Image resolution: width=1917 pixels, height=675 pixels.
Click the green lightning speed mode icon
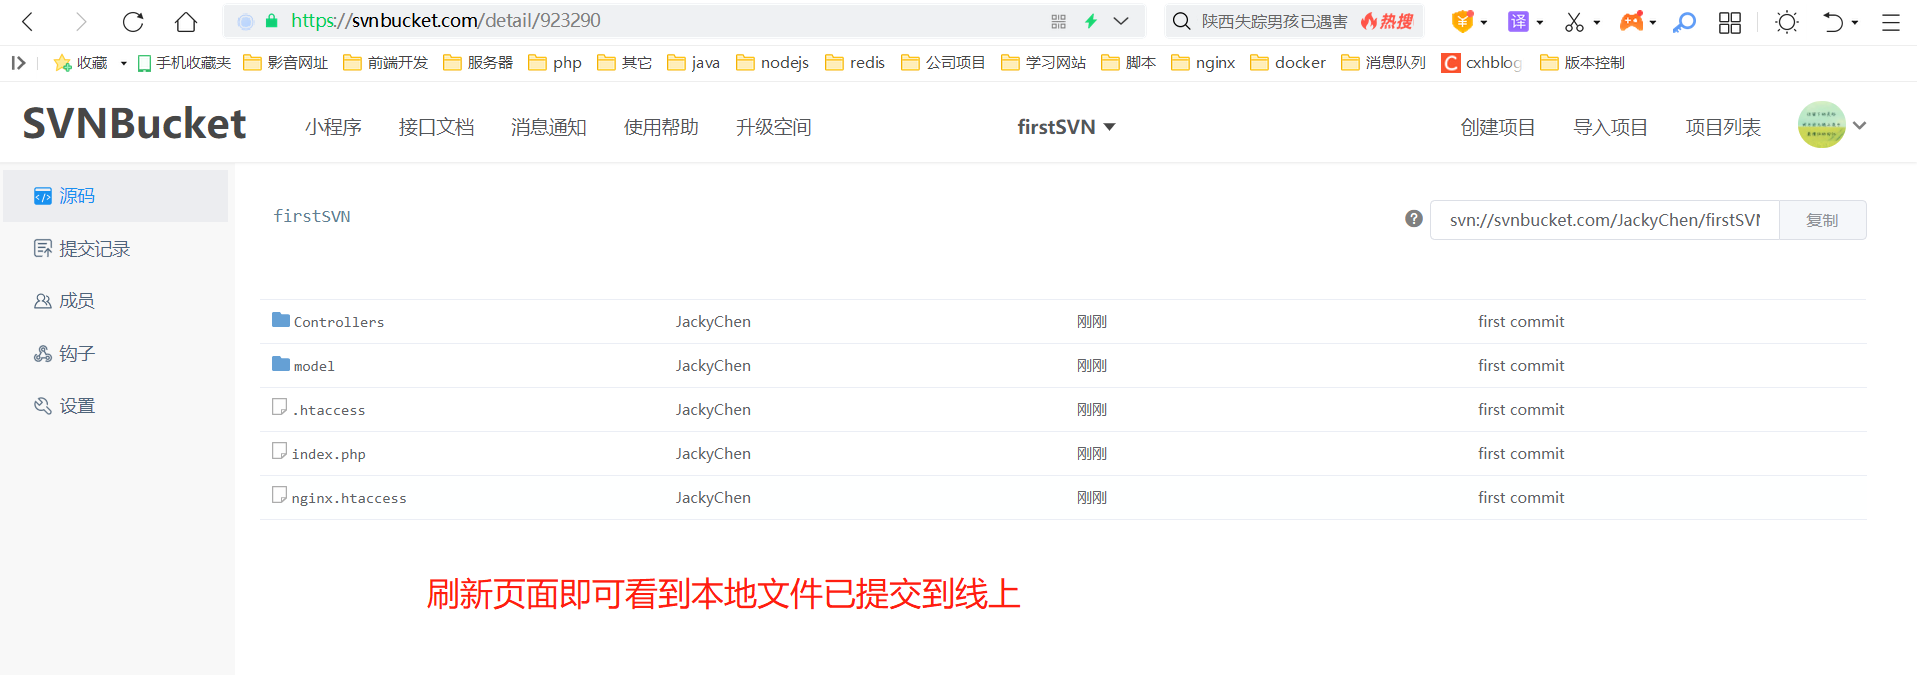coord(1091,21)
